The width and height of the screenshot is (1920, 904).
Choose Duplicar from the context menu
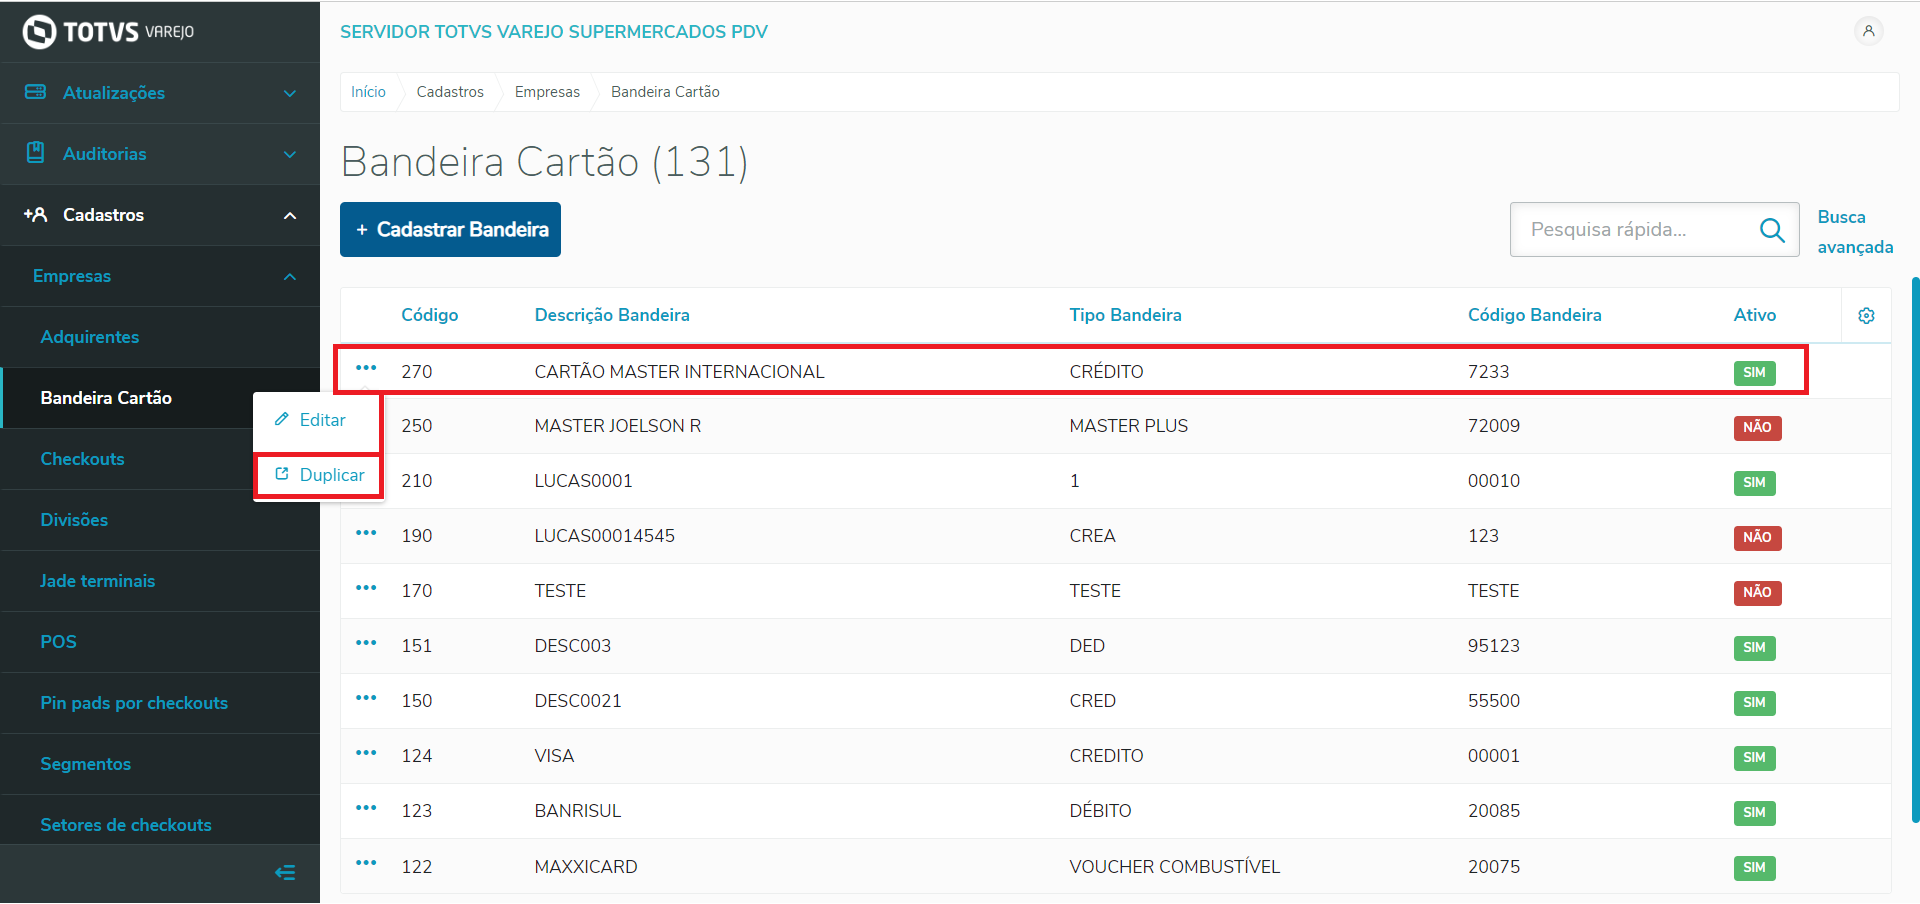(x=320, y=475)
